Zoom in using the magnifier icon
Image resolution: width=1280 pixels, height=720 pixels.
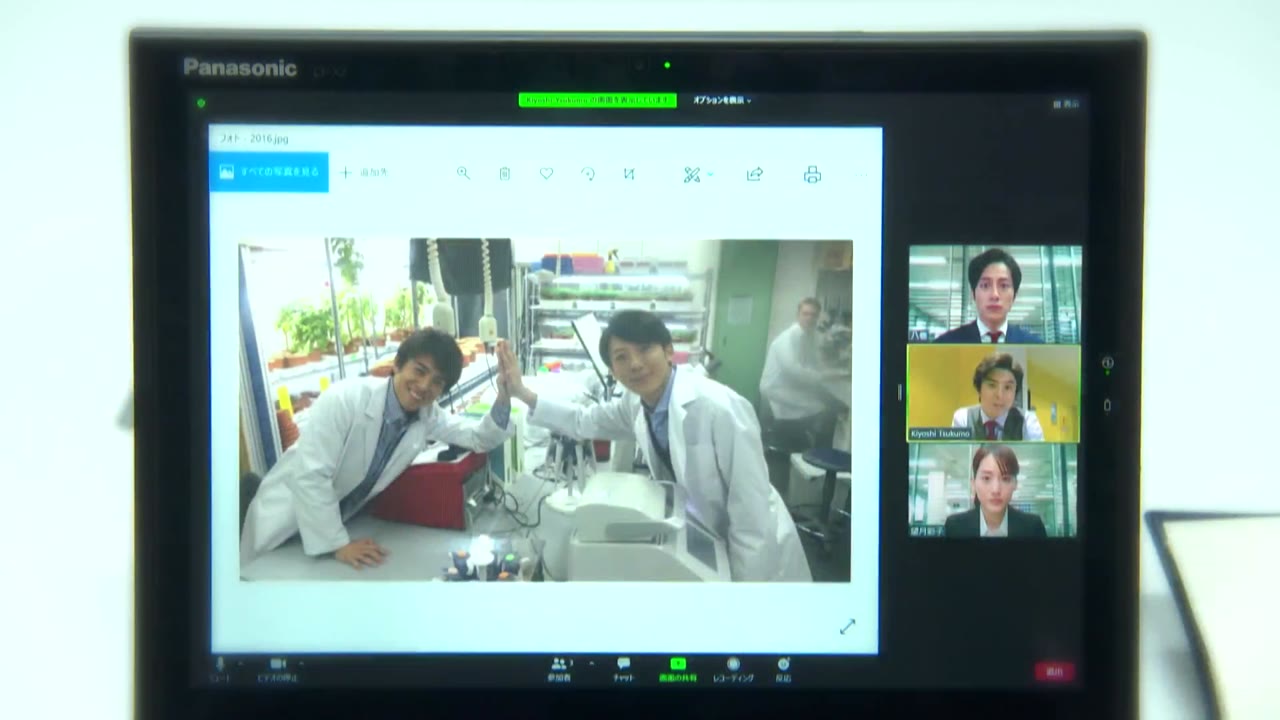(x=463, y=173)
